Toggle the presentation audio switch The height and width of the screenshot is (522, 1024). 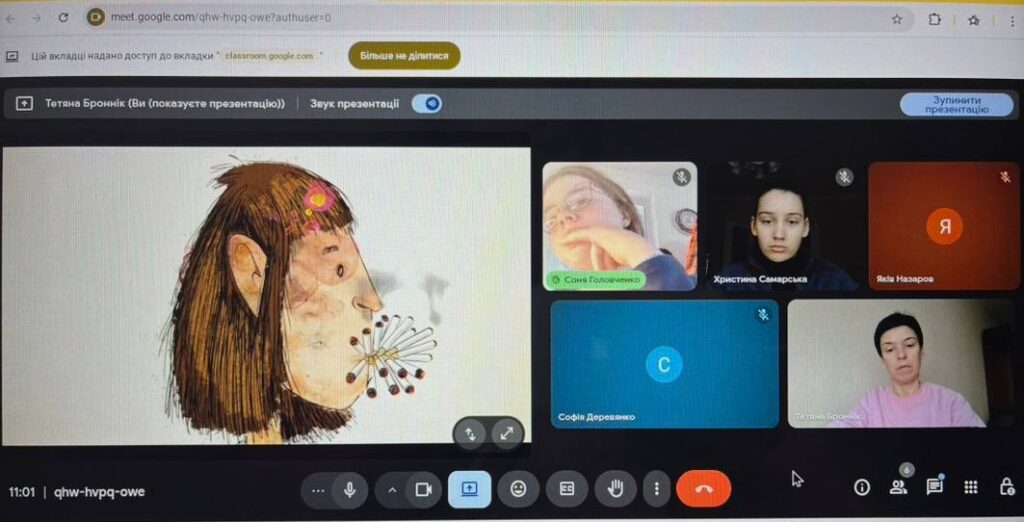(x=427, y=103)
